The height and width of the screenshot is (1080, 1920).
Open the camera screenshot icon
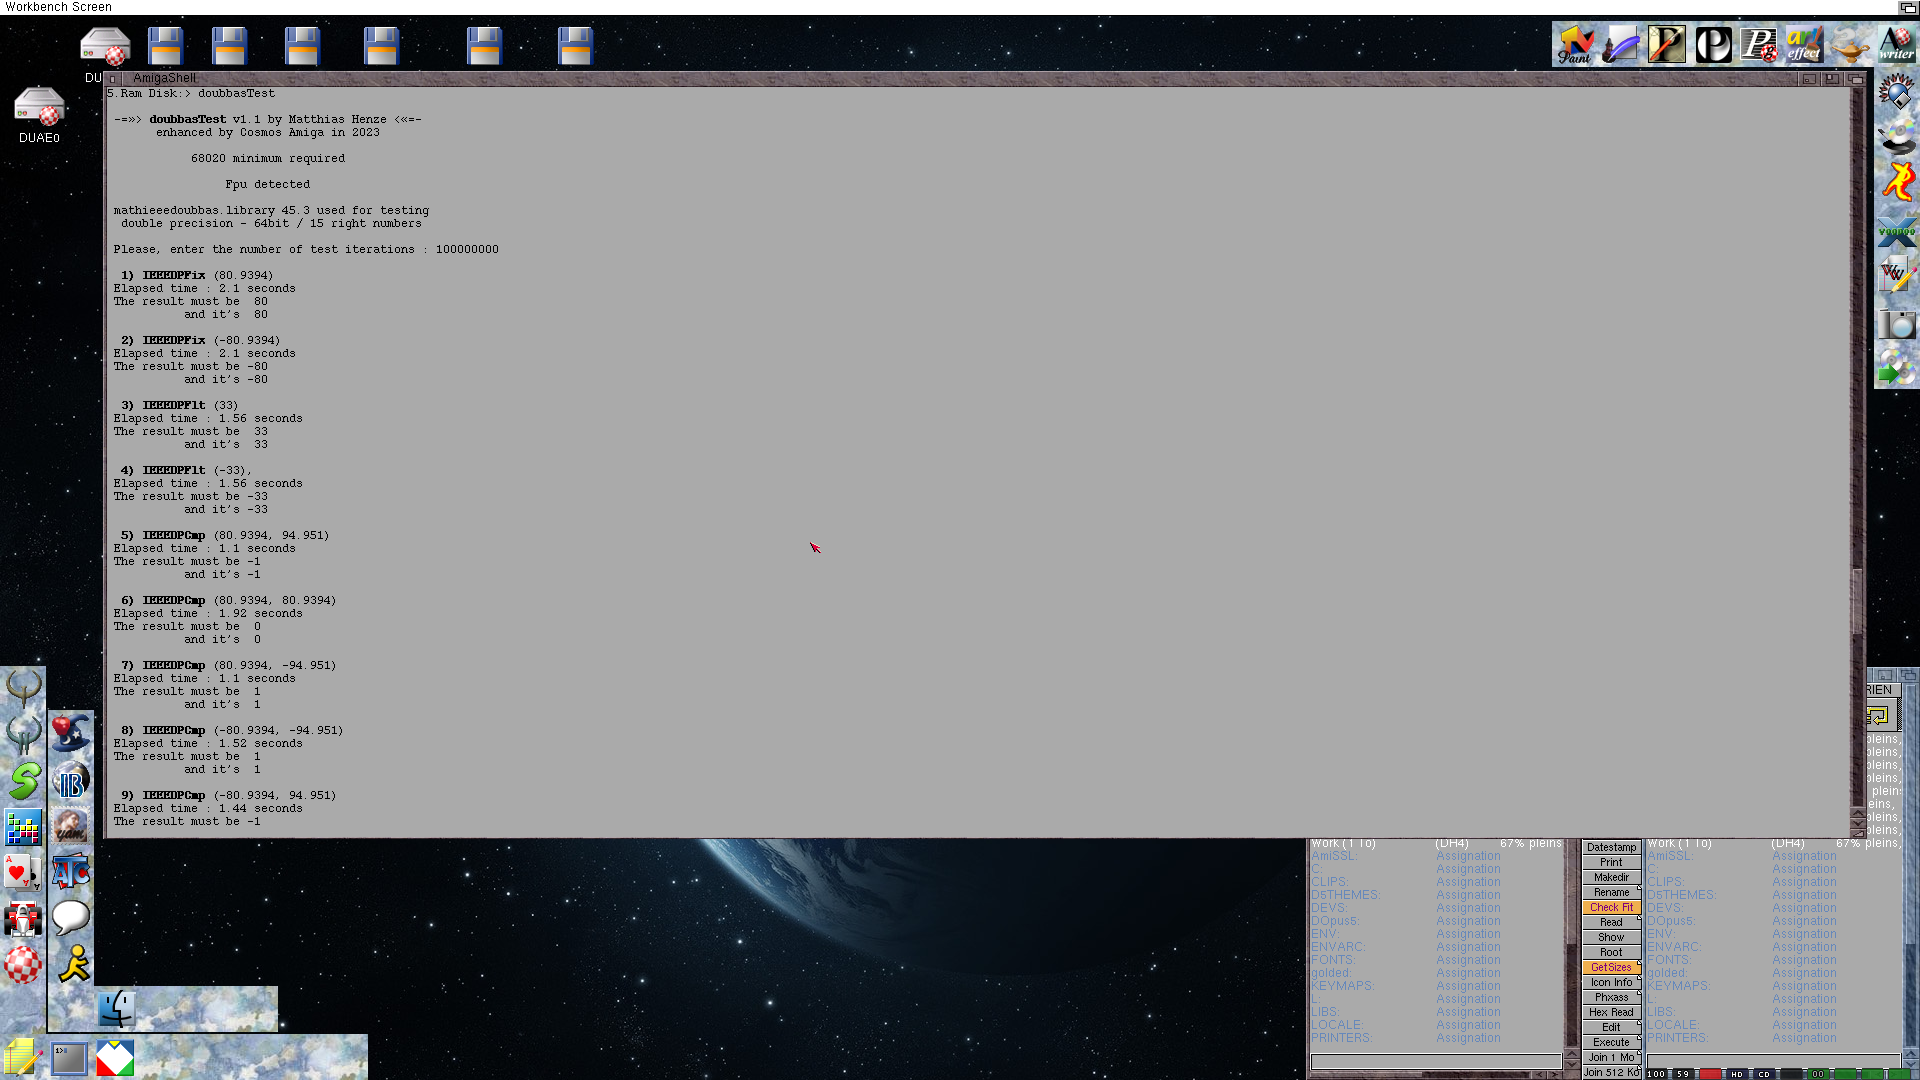pos(1896,324)
